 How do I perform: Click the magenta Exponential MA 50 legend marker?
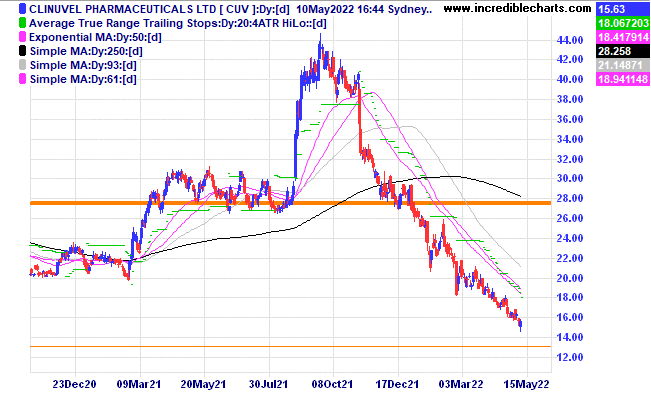coord(22,37)
